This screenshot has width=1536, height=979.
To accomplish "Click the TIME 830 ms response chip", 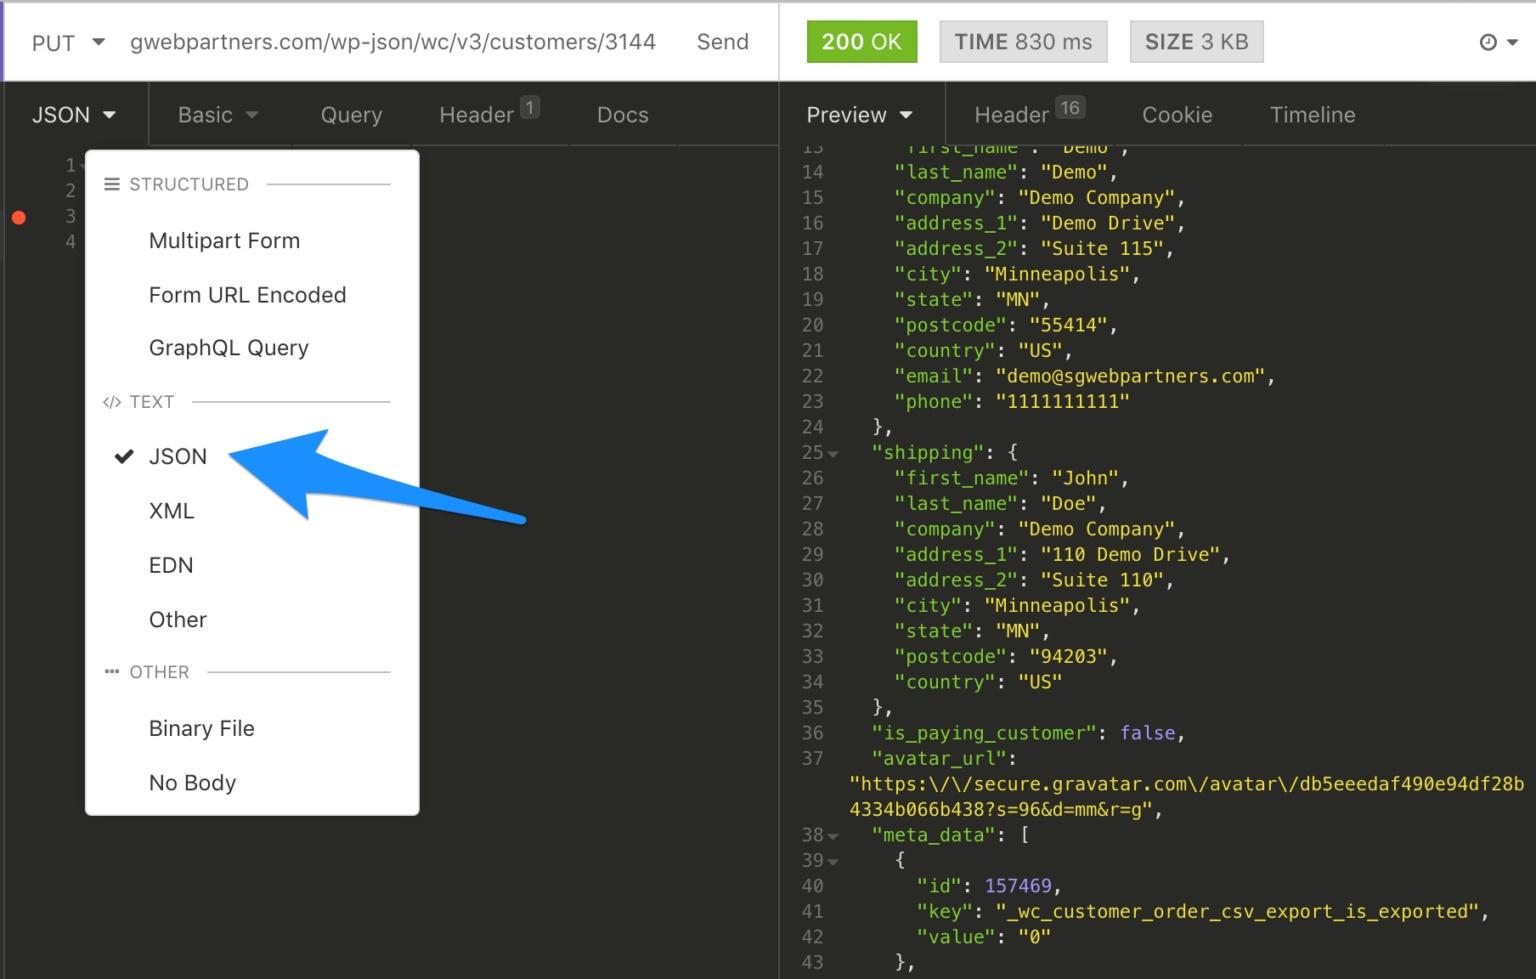I will 1022,41.
